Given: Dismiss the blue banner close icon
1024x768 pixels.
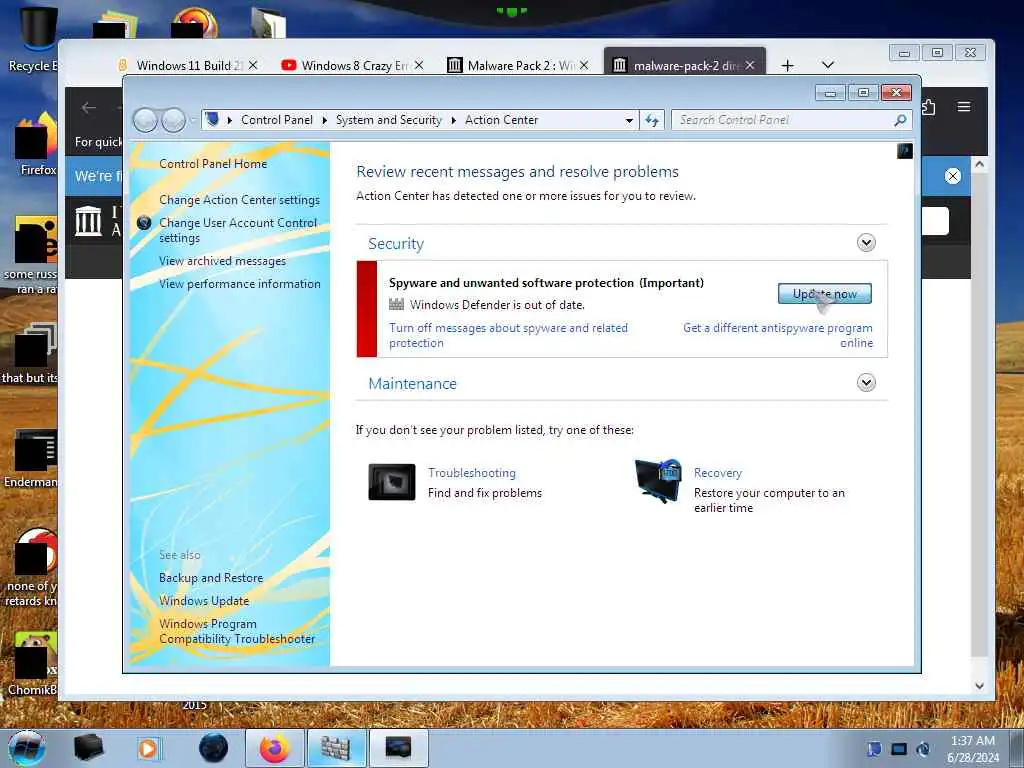Looking at the screenshot, I should click(953, 176).
